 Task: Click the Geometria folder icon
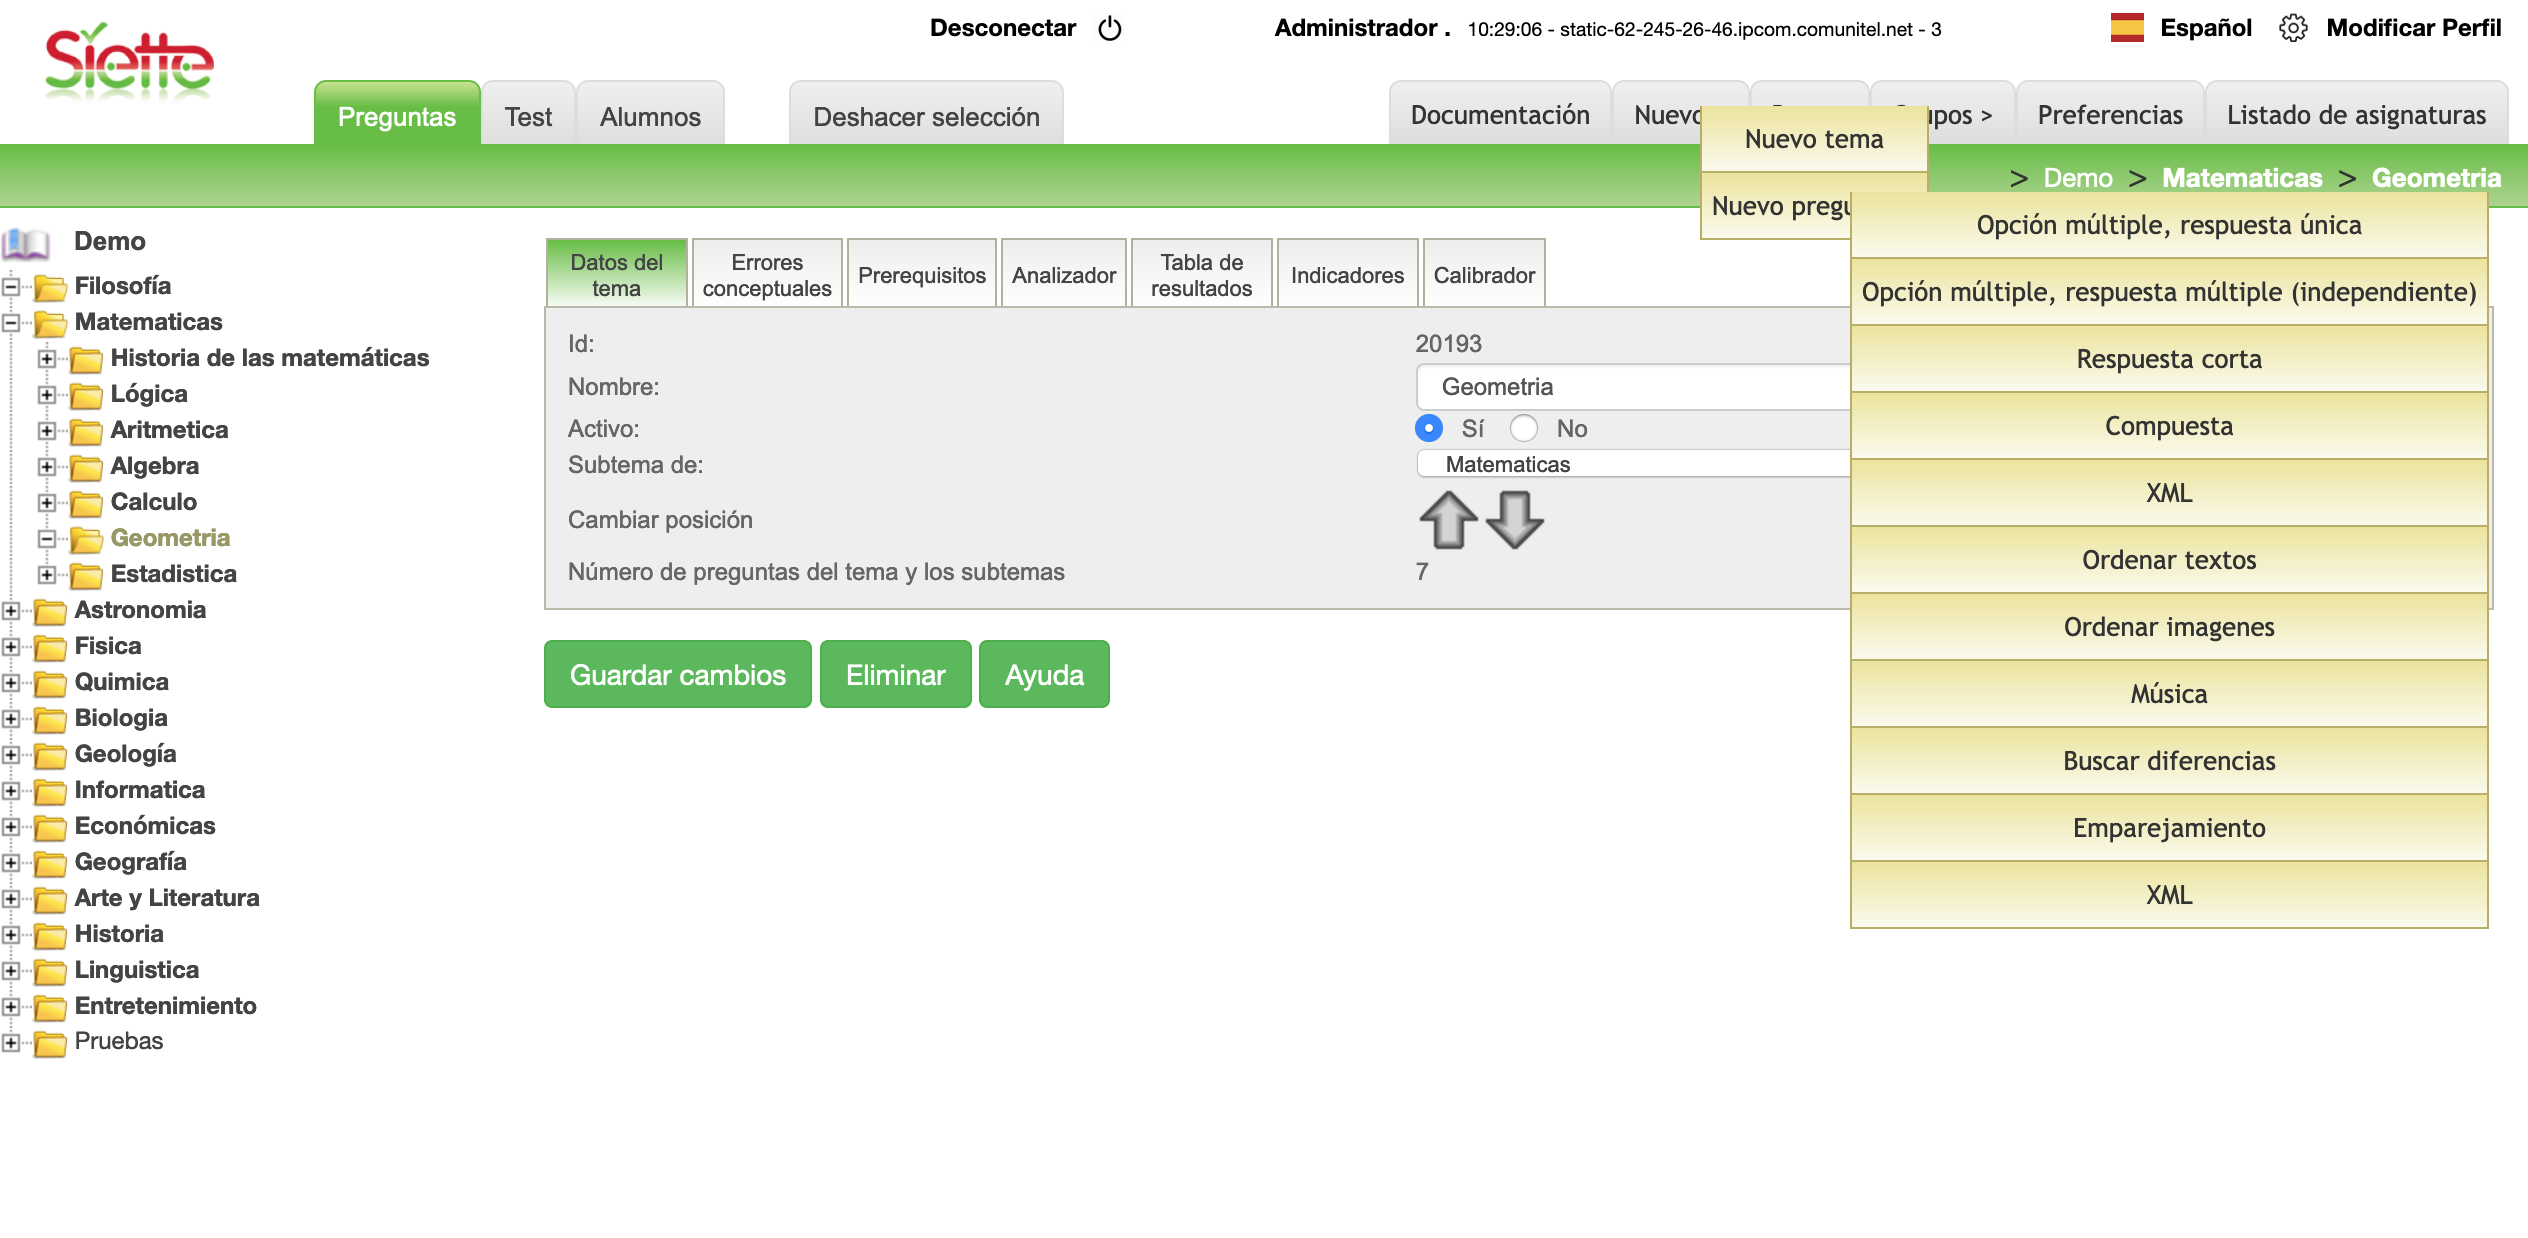click(86, 540)
